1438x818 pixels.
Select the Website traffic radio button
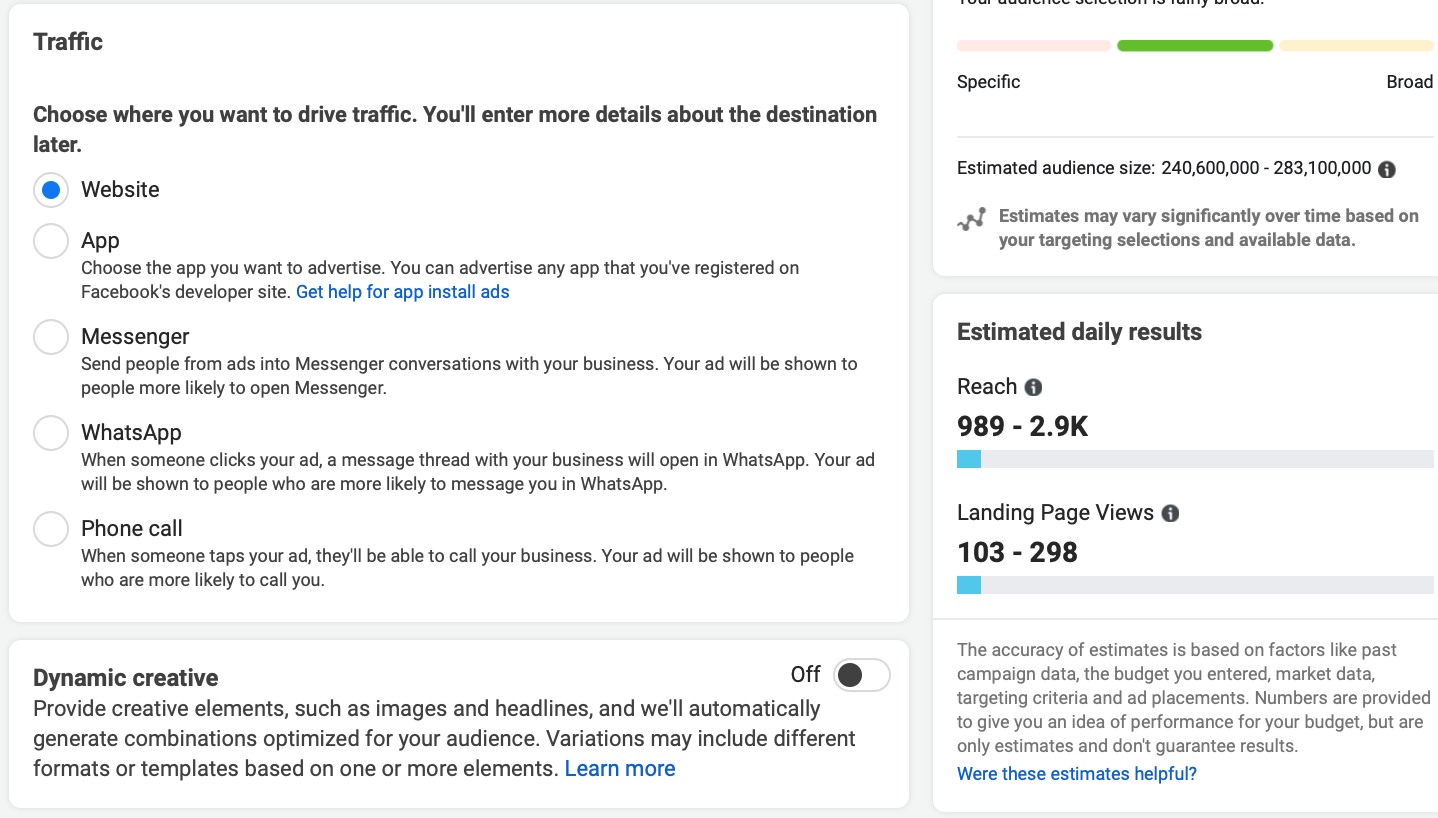[51, 190]
